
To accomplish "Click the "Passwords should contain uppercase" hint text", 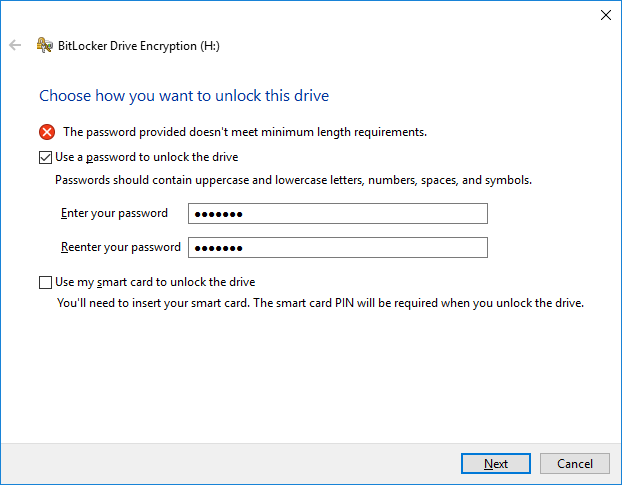I will (293, 180).
